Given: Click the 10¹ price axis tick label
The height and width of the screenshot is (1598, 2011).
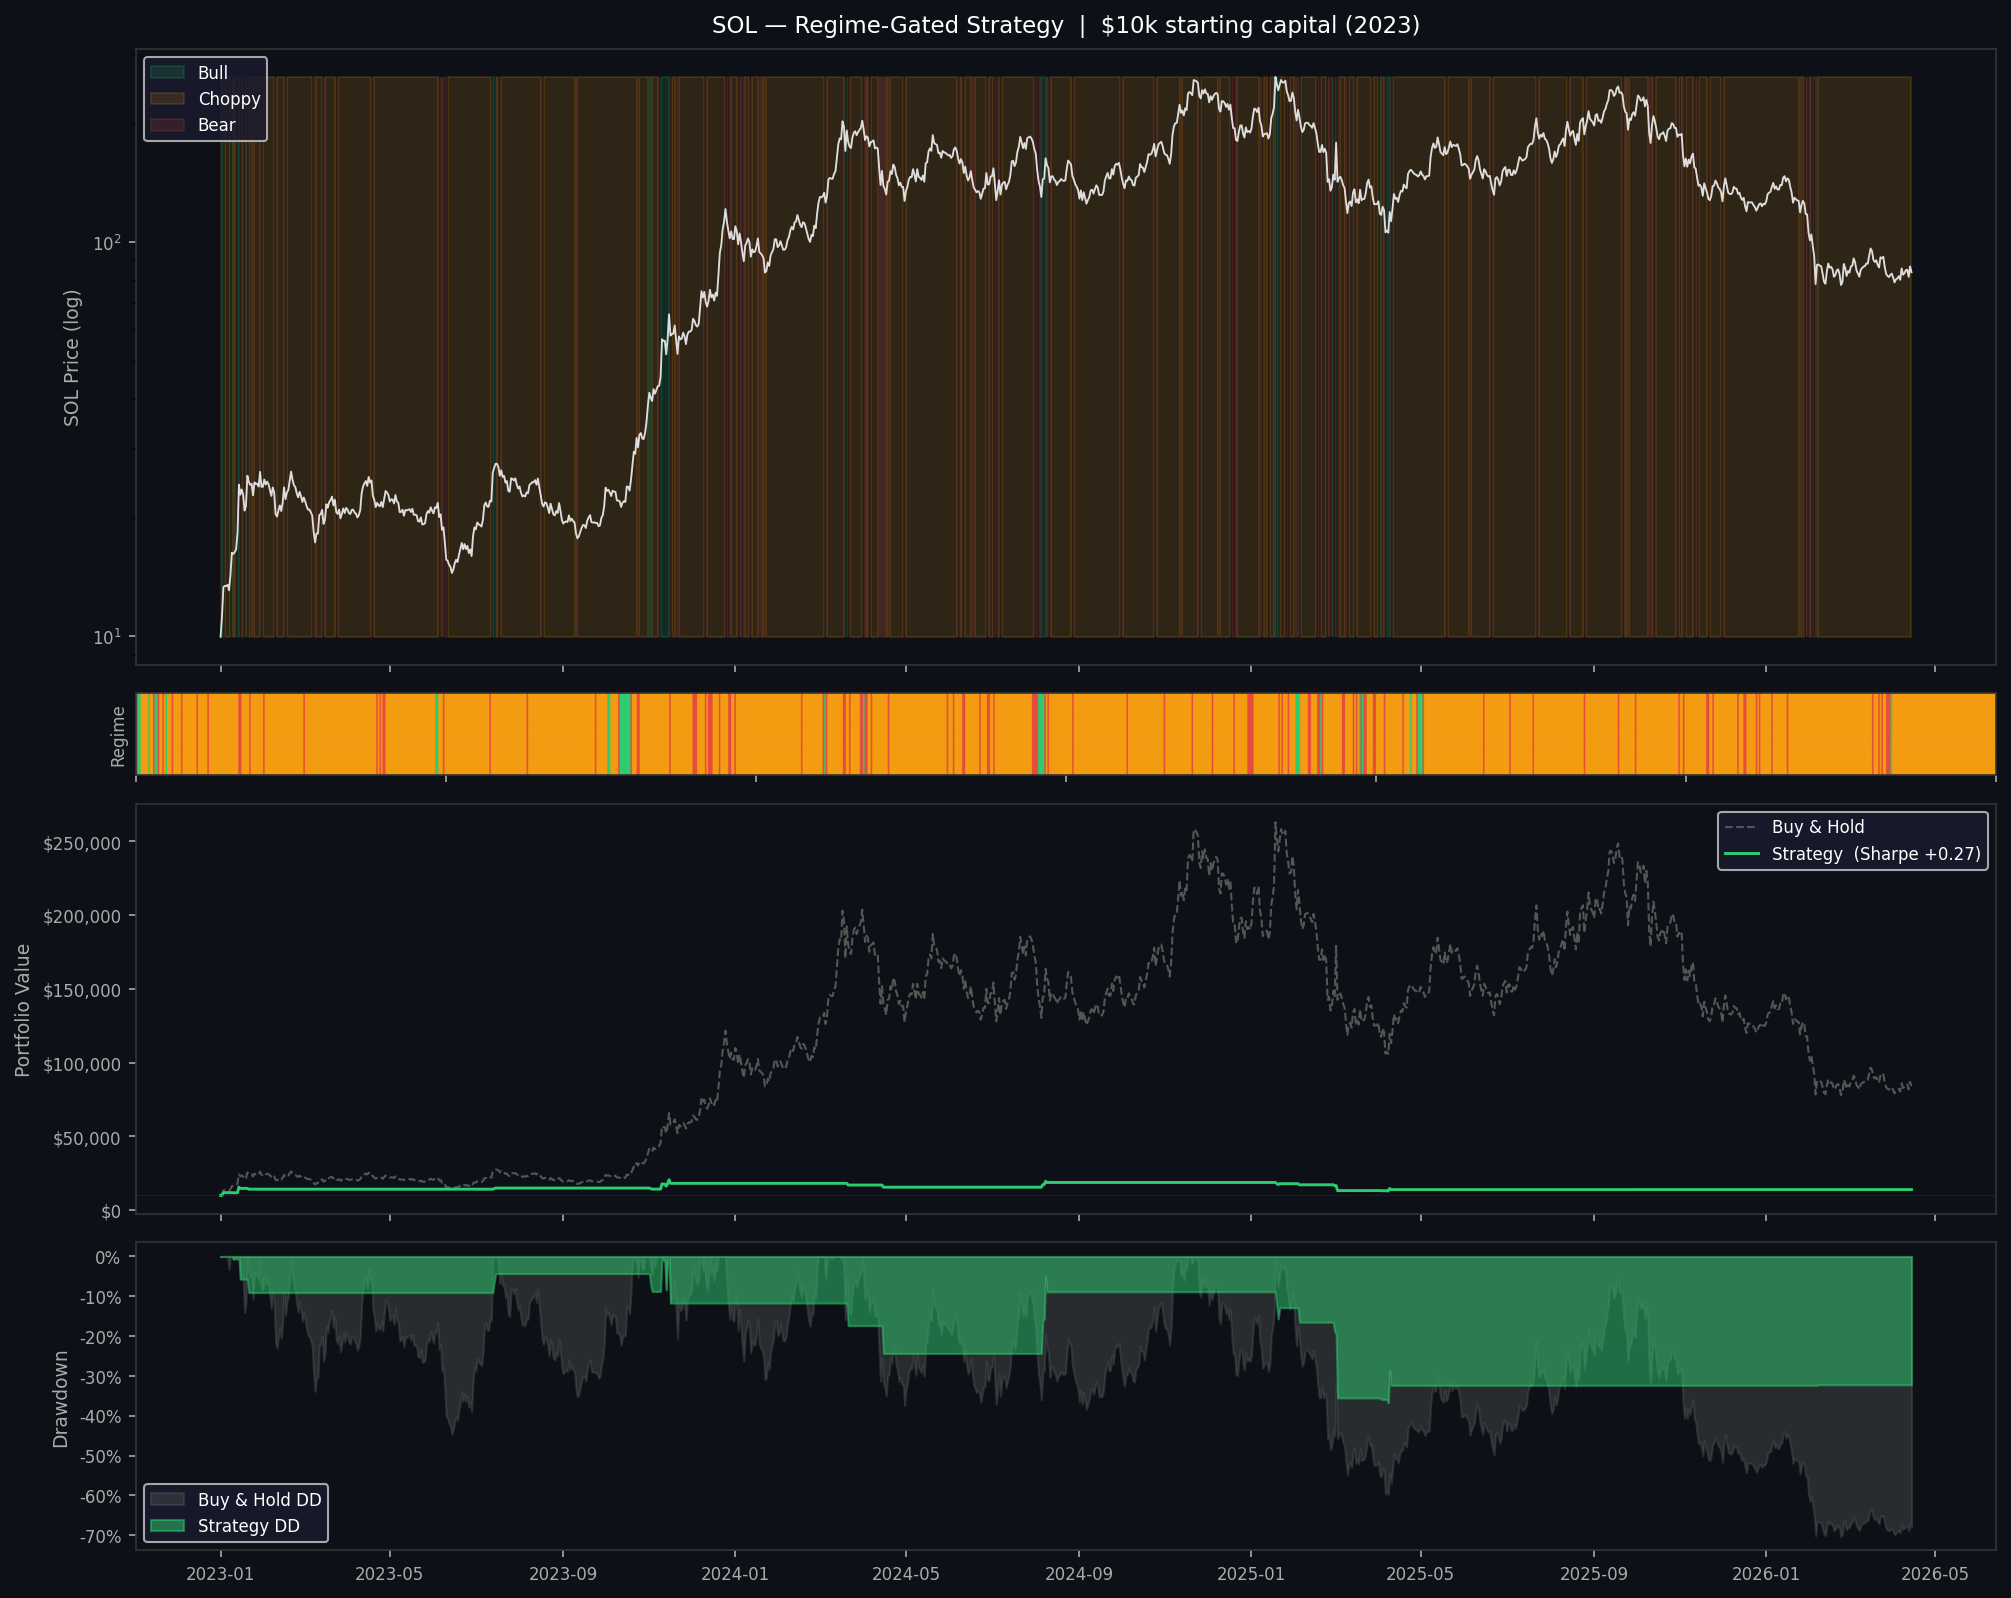Looking at the screenshot, I should 106,636.
